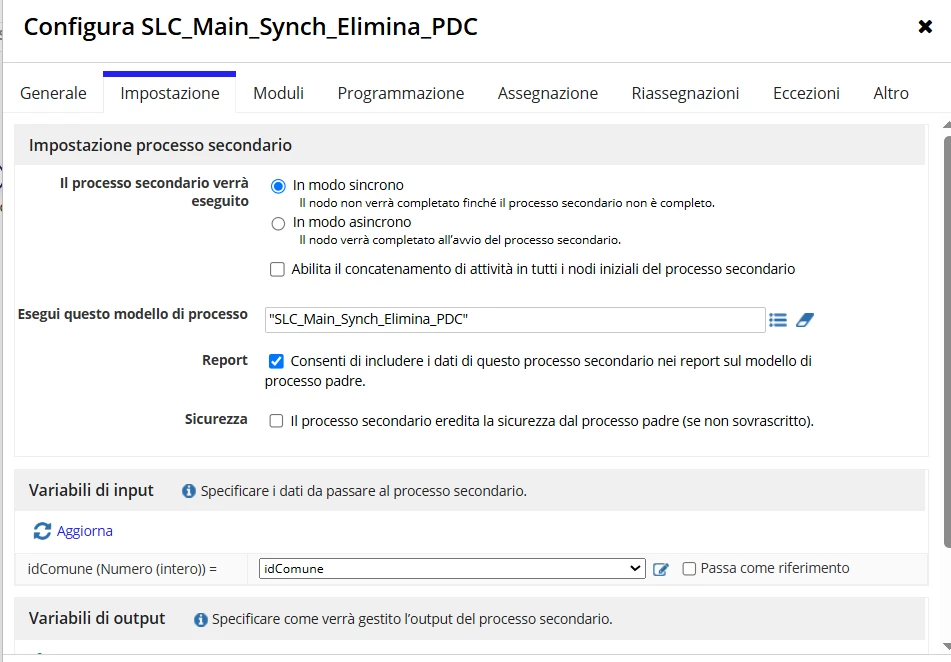The height and width of the screenshot is (662, 951).
Task: Switch to the Generale tab
Action: pos(53,93)
